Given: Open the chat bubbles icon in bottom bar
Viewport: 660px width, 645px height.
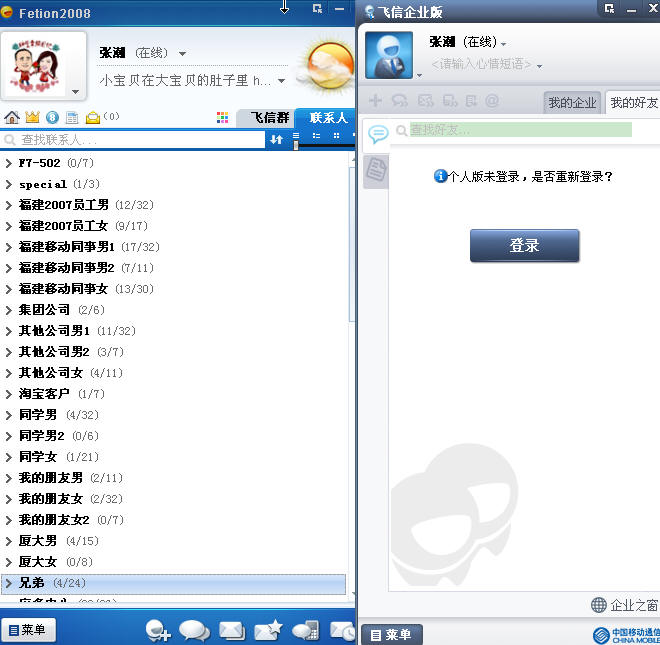Looking at the screenshot, I should tap(194, 631).
